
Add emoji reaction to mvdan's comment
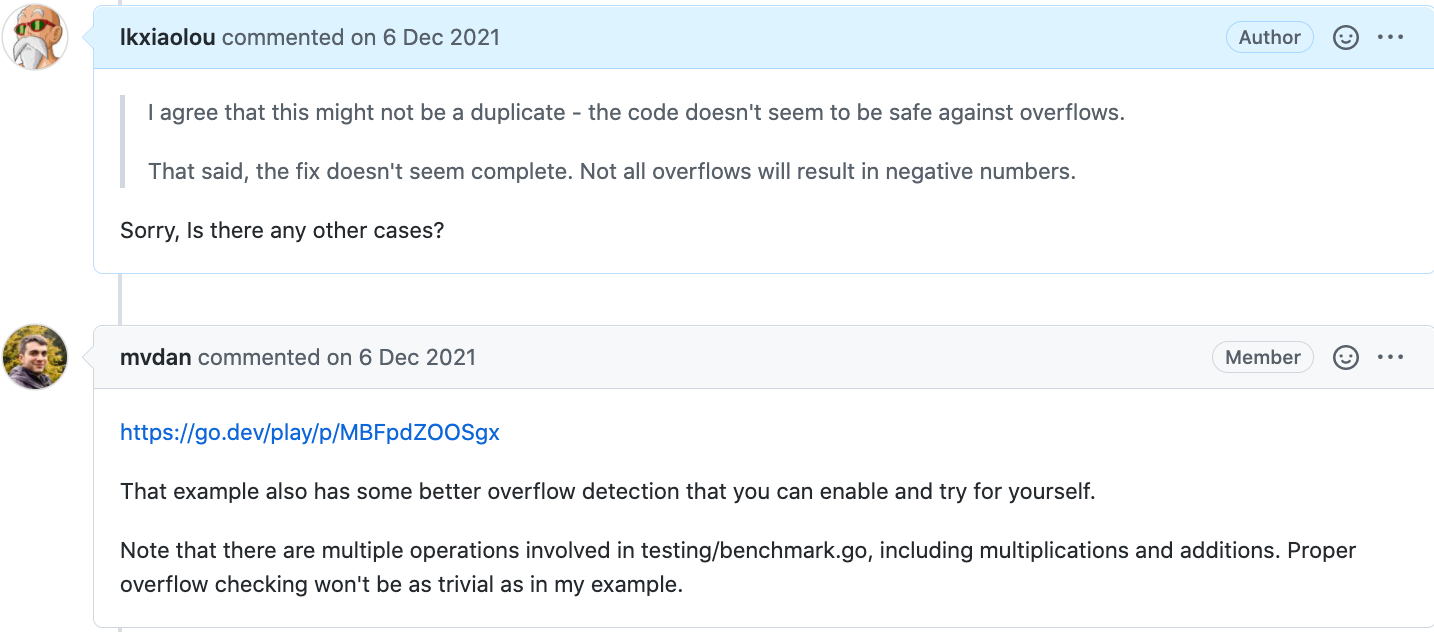pos(1346,358)
